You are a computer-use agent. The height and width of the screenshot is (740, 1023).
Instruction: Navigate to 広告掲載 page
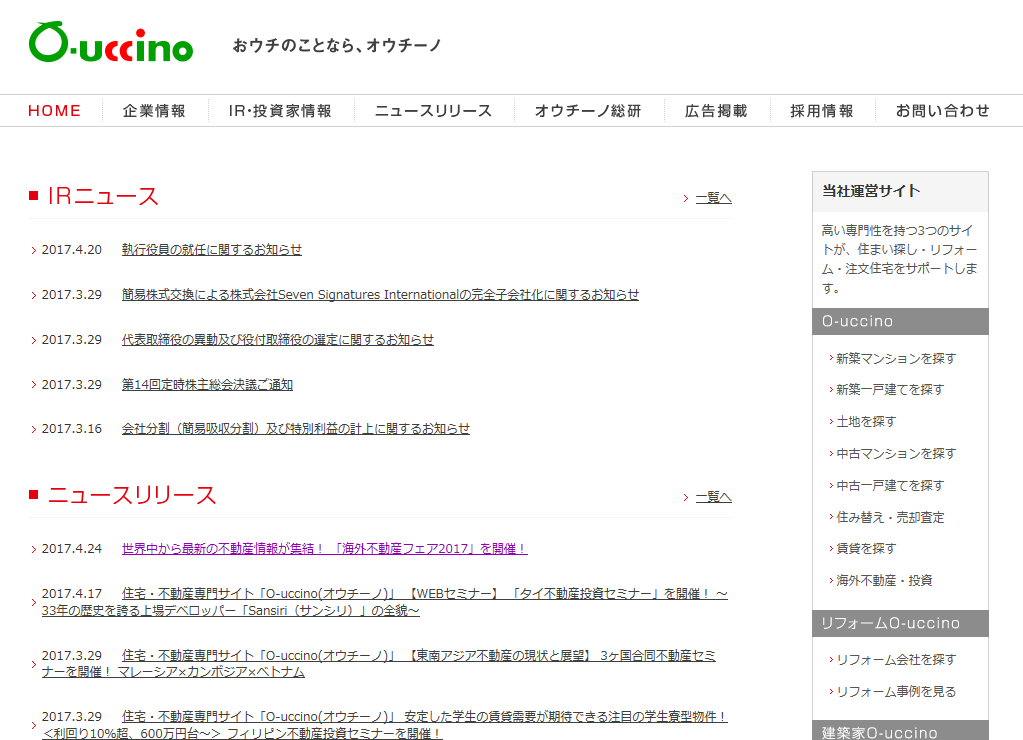point(716,111)
